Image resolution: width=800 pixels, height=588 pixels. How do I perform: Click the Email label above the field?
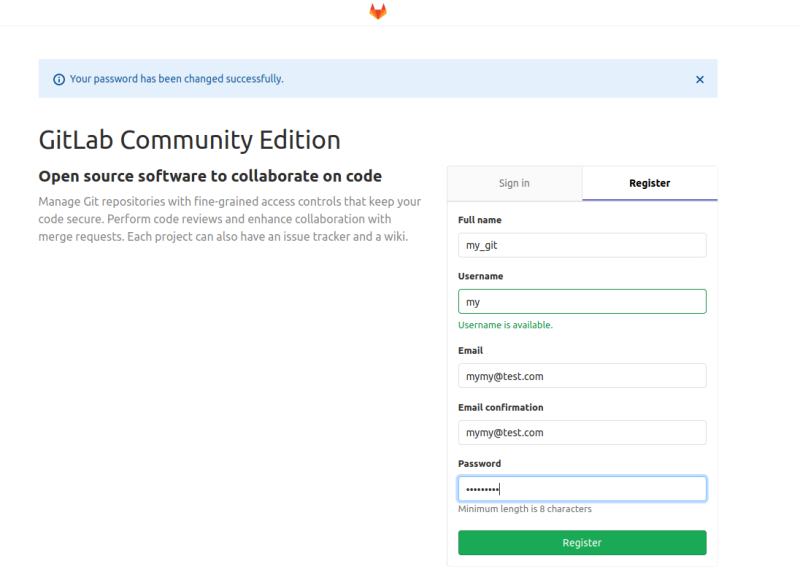[470, 350]
